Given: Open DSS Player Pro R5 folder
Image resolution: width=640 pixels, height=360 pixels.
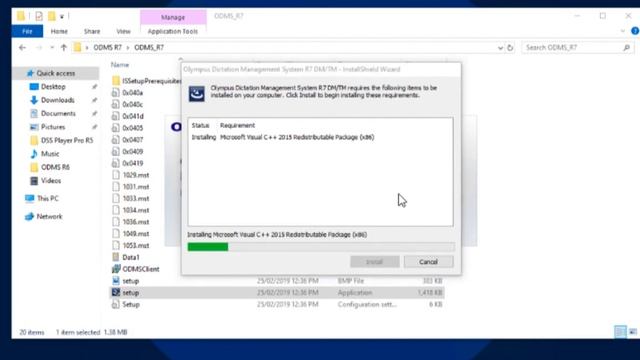Looking at the screenshot, I should click(67, 140).
